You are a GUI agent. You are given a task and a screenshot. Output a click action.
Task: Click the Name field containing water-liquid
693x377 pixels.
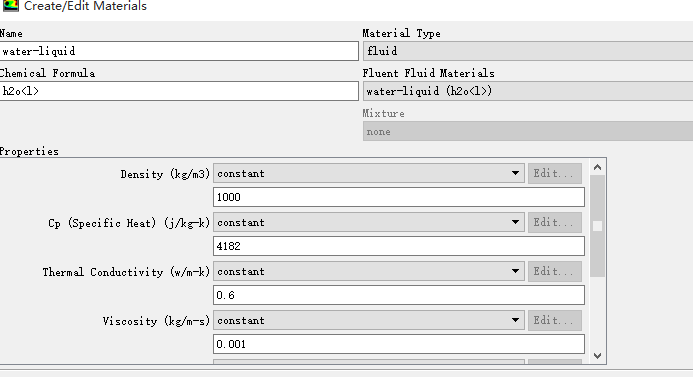coord(179,51)
